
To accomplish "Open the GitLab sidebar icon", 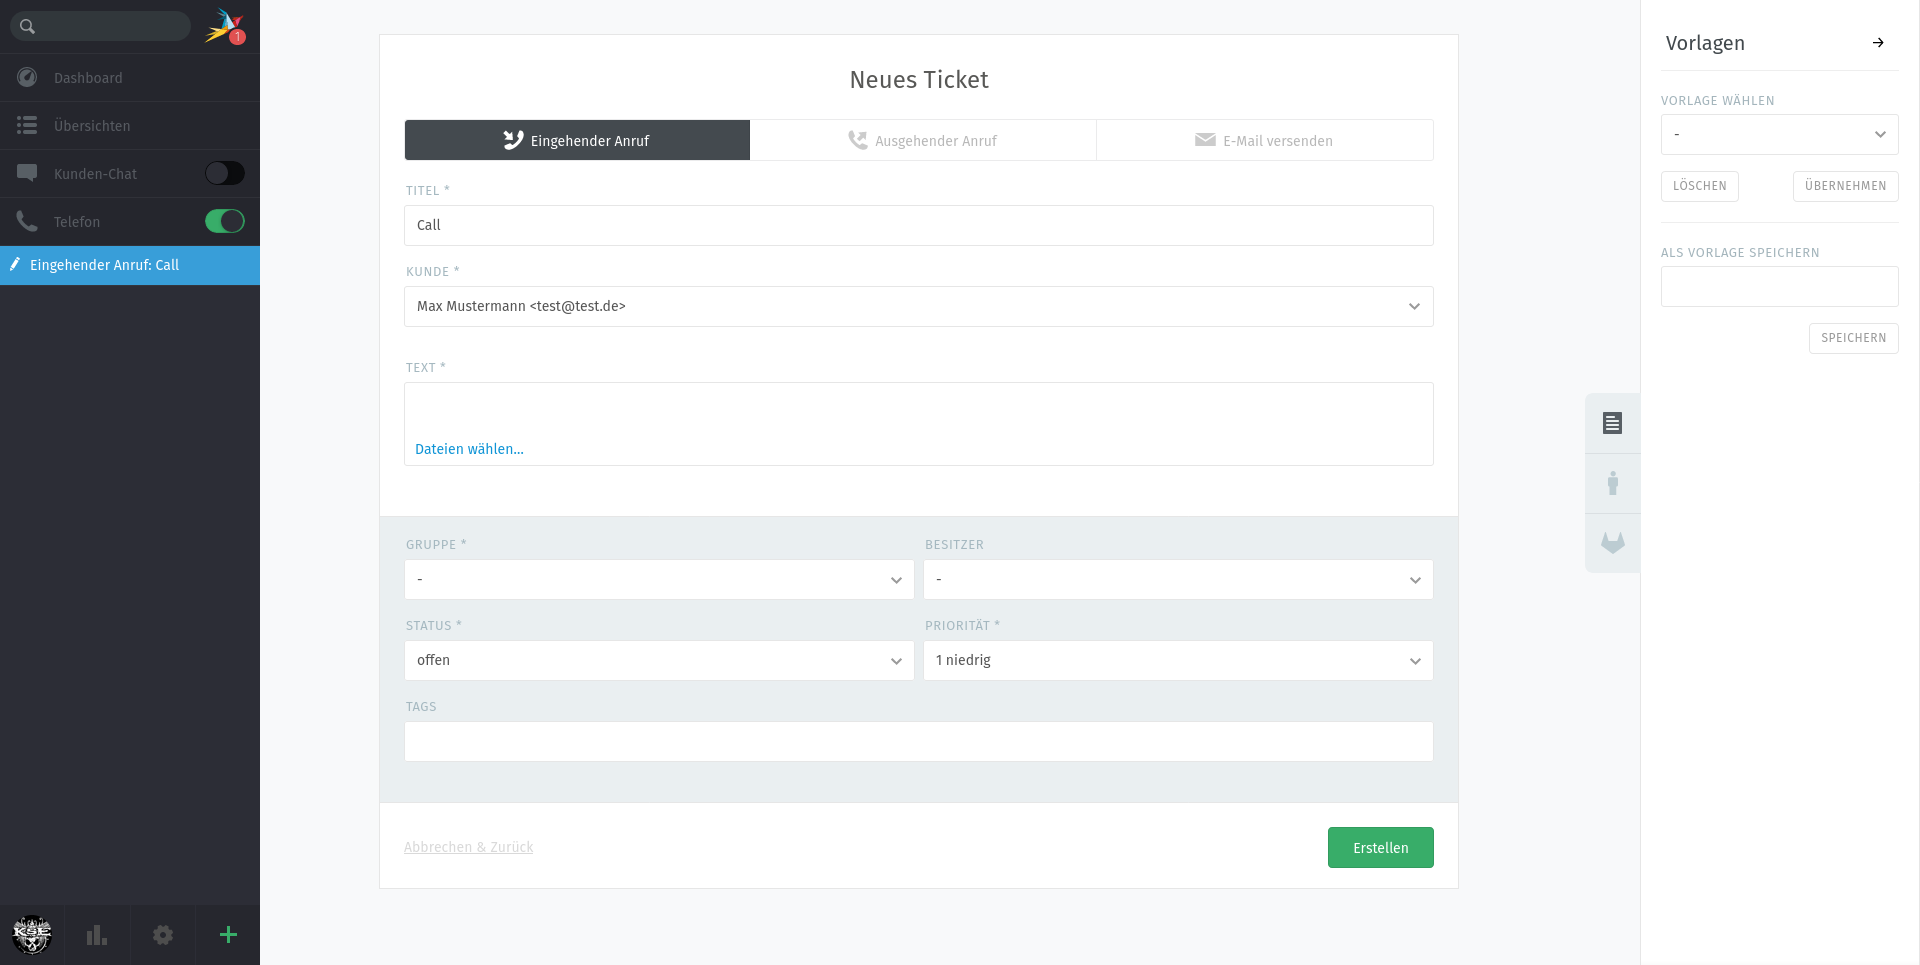I will tap(1612, 543).
